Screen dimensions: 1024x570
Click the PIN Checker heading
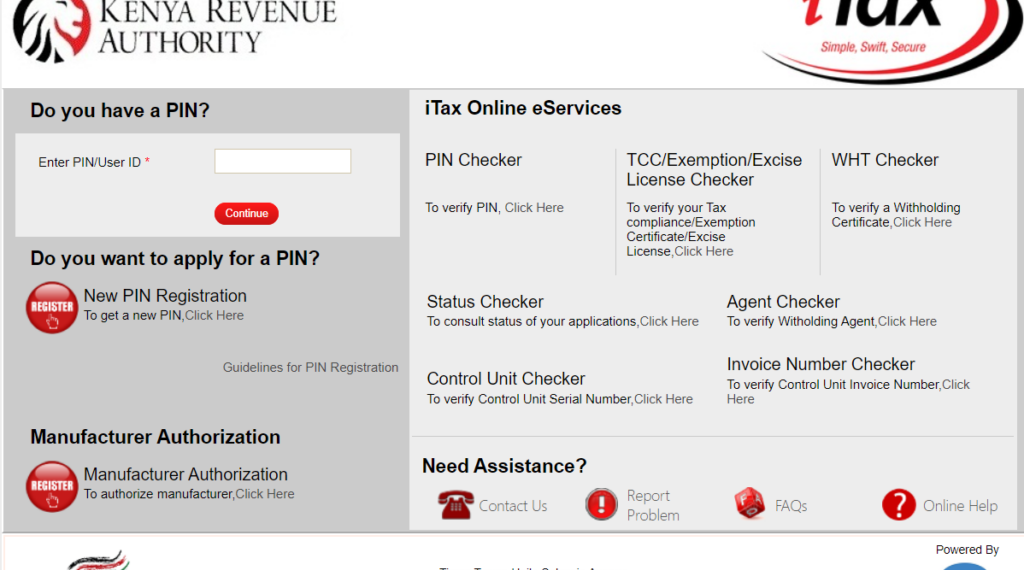point(473,160)
